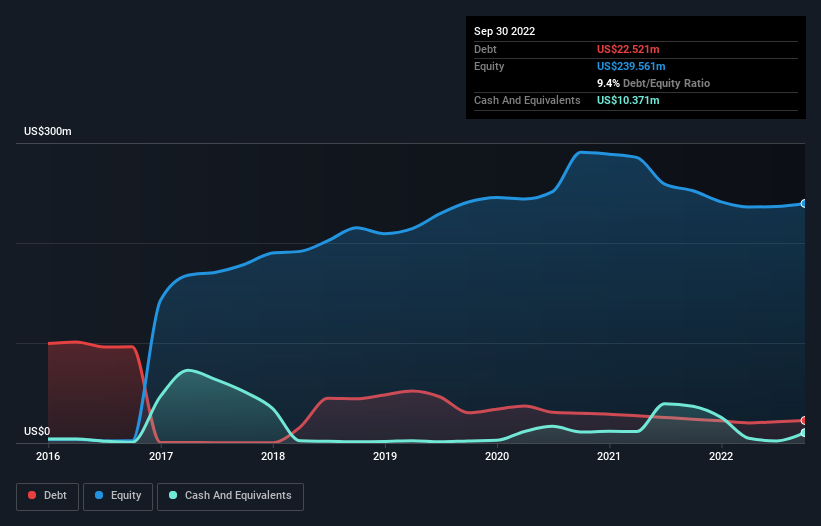Click the 9.4% Debt/Equity Ratio text
The image size is (821, 526).
click(653, 83)
